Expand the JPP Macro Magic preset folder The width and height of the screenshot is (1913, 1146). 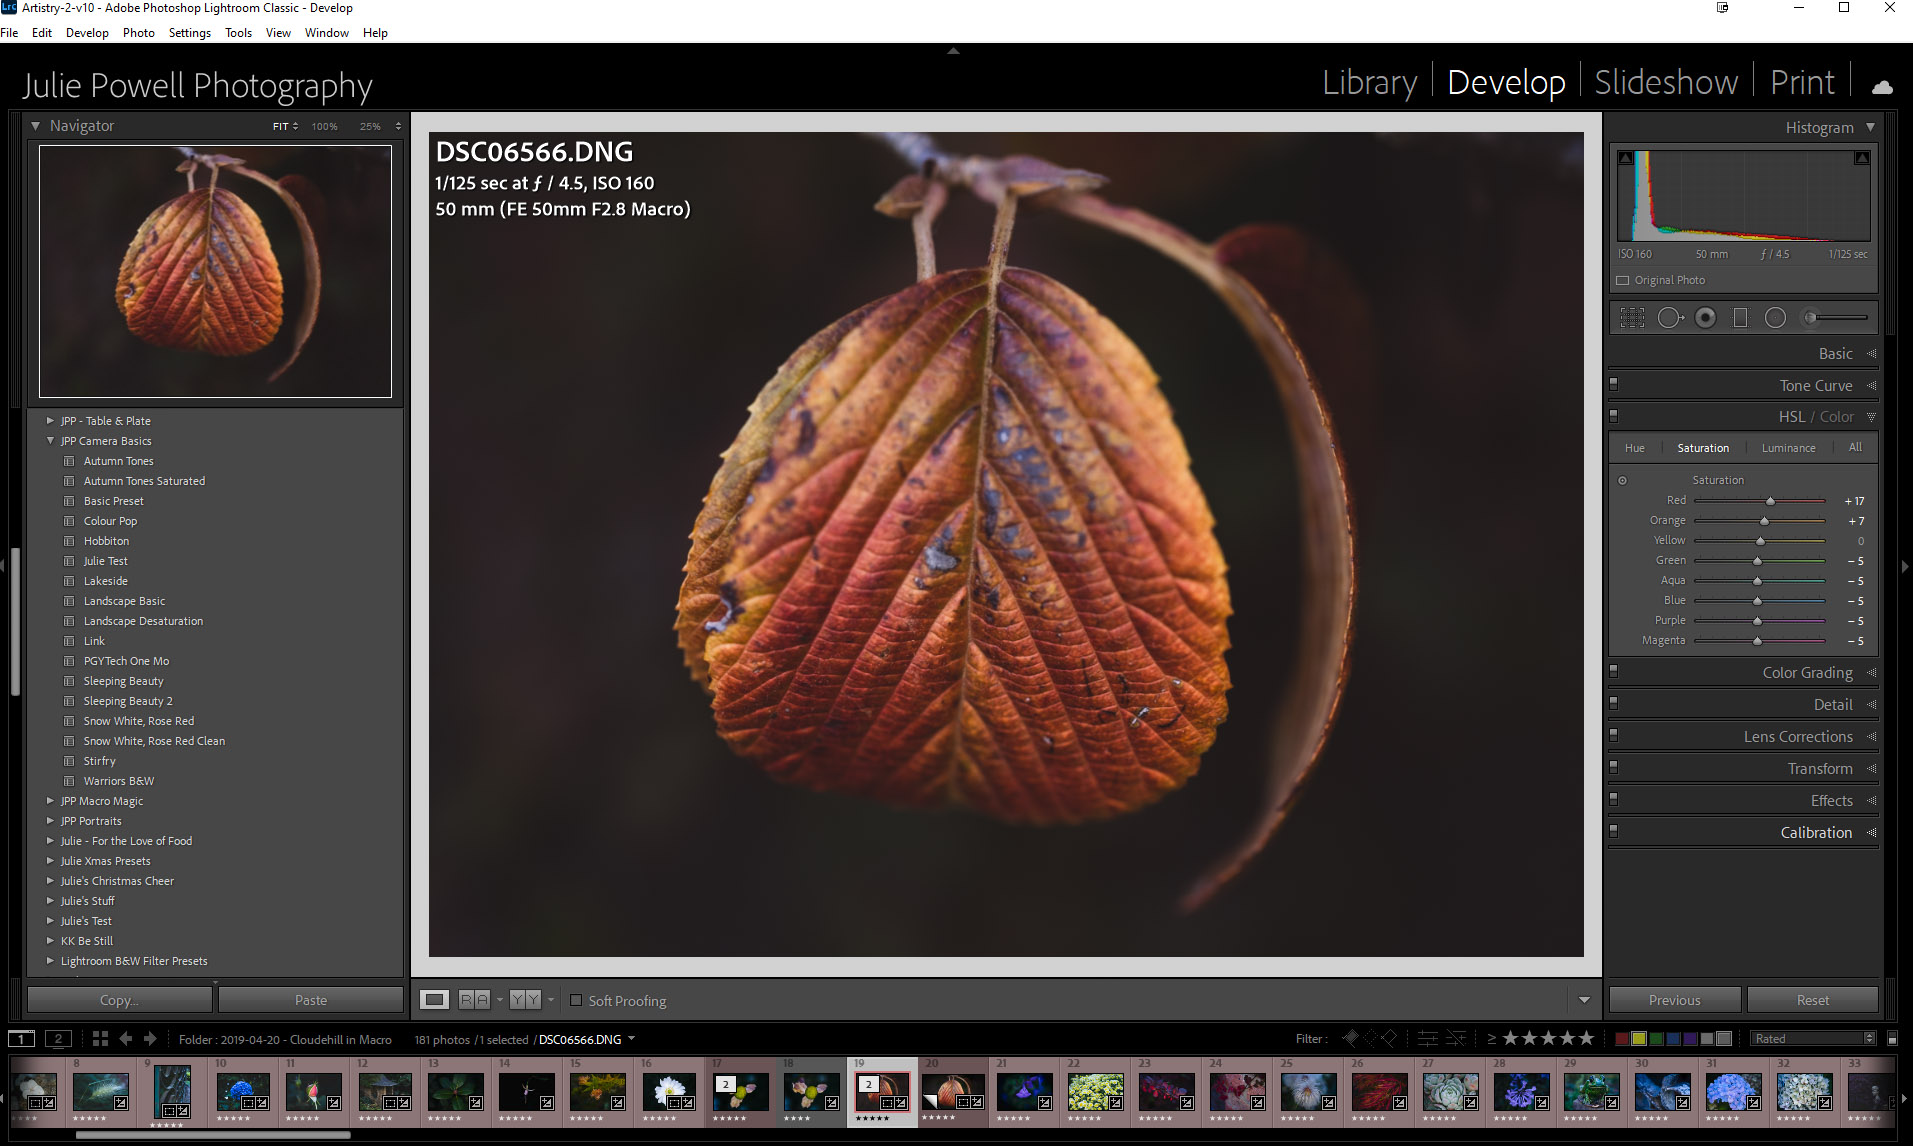[x=50, y=801]
